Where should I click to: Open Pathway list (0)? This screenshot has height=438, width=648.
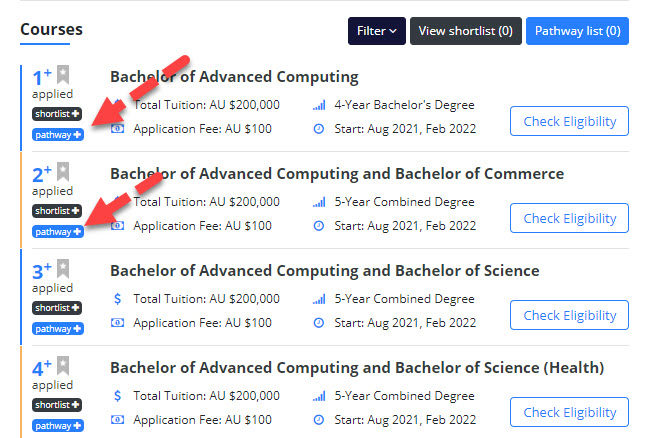pos(577,31)
